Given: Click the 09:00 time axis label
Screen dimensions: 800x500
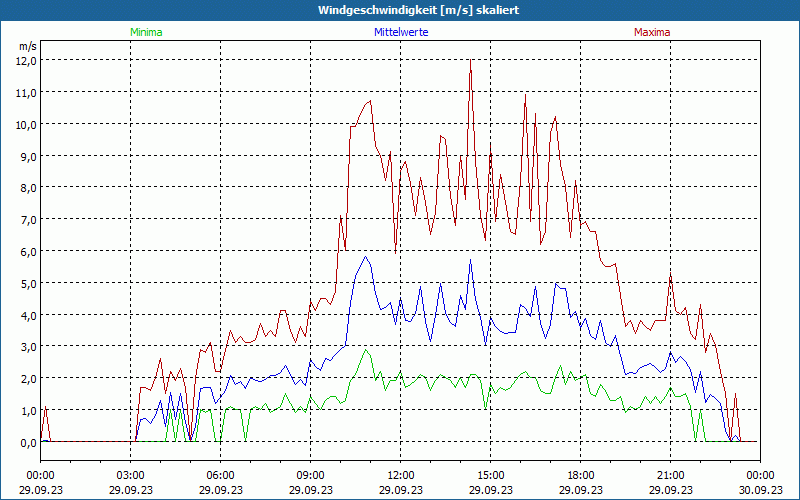Looking at the screenshot, I should pos(311,476).
